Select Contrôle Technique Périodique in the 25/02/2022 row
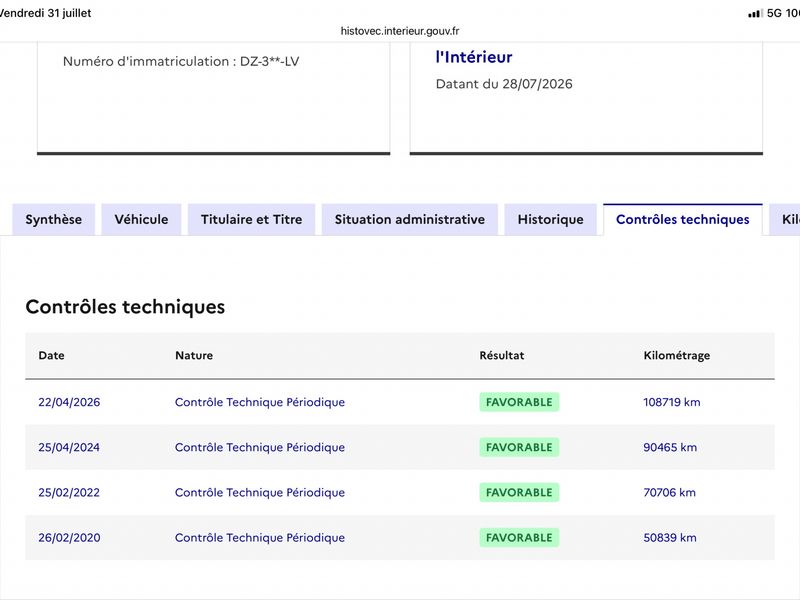 click(260, 492)
